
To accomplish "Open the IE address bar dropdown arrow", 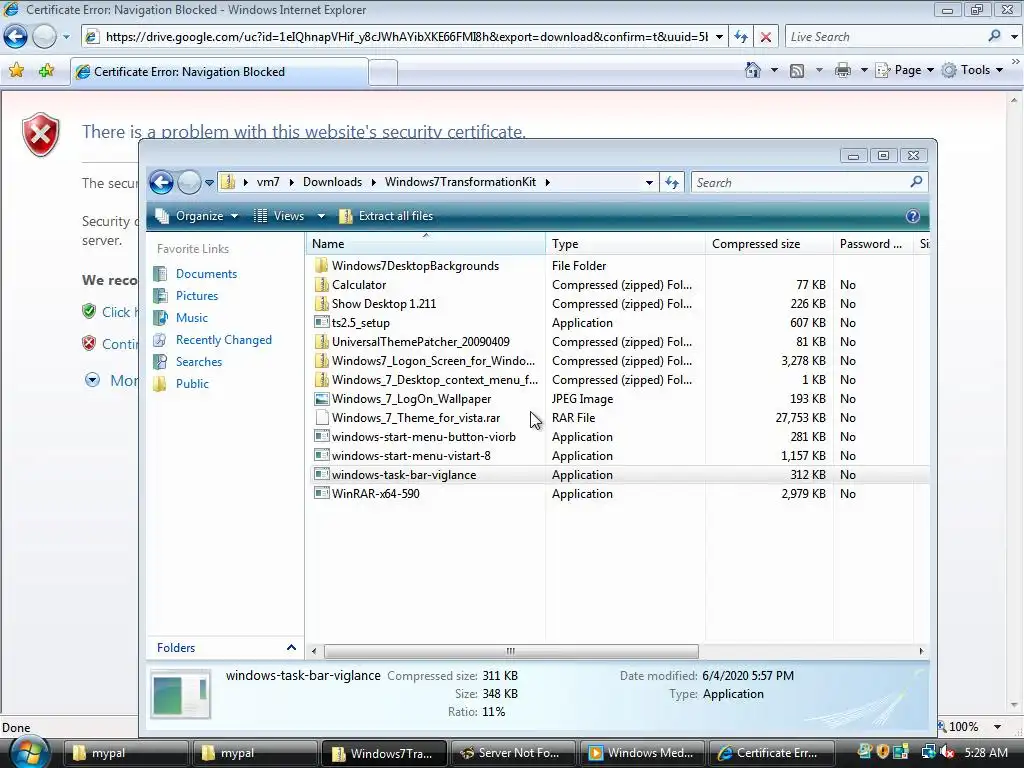I will click(719, 37).
